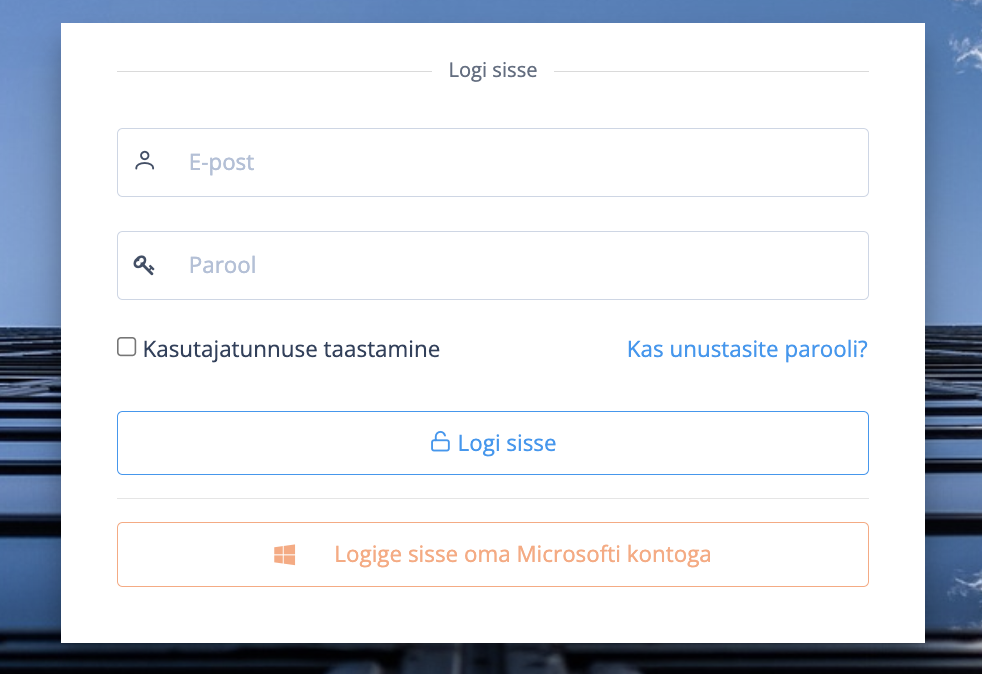Click the open padlock icon on login button
982x674 pixels.
[439, 442]
